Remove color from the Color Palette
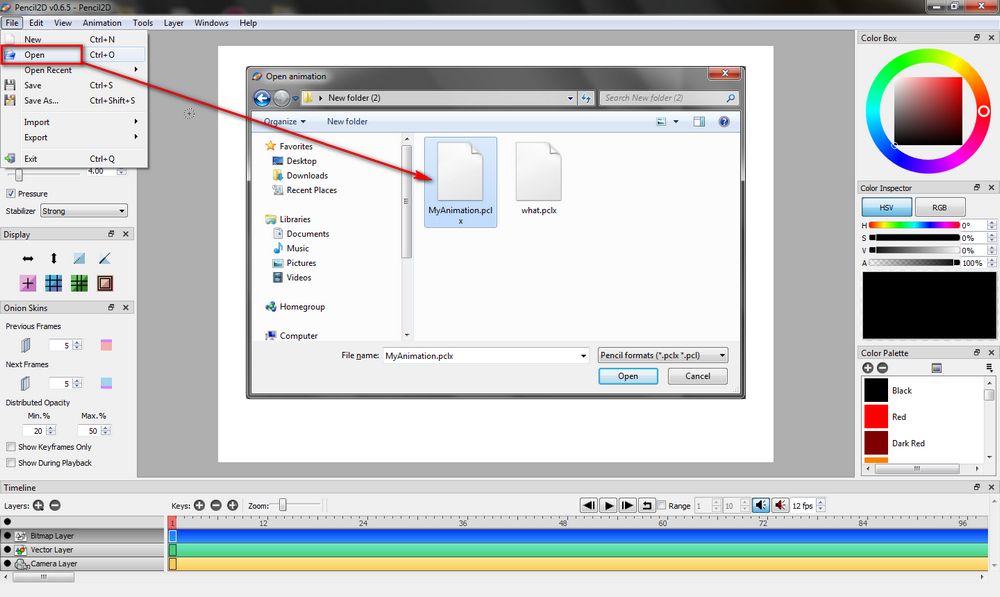1000x597 pixels. pos(882,368)
